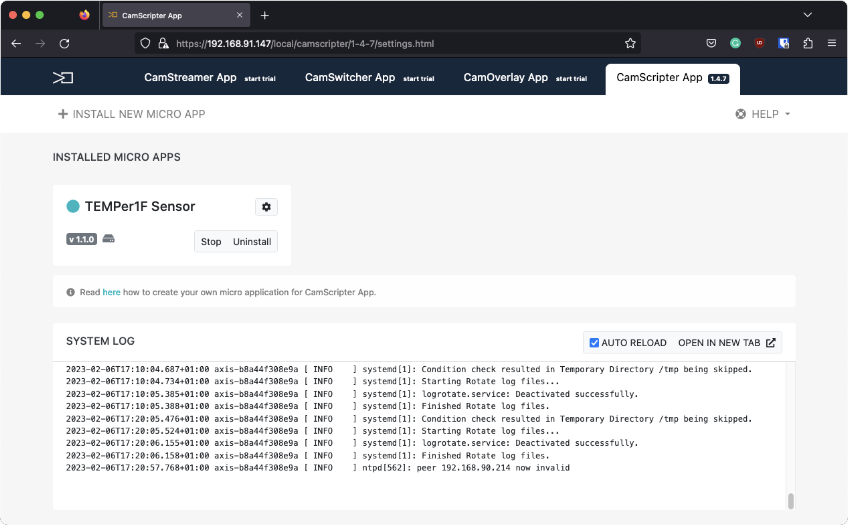Click the green Grammarly extension icon
The height and width of the screenshot is (525, 848).
(x=735, y=43)
